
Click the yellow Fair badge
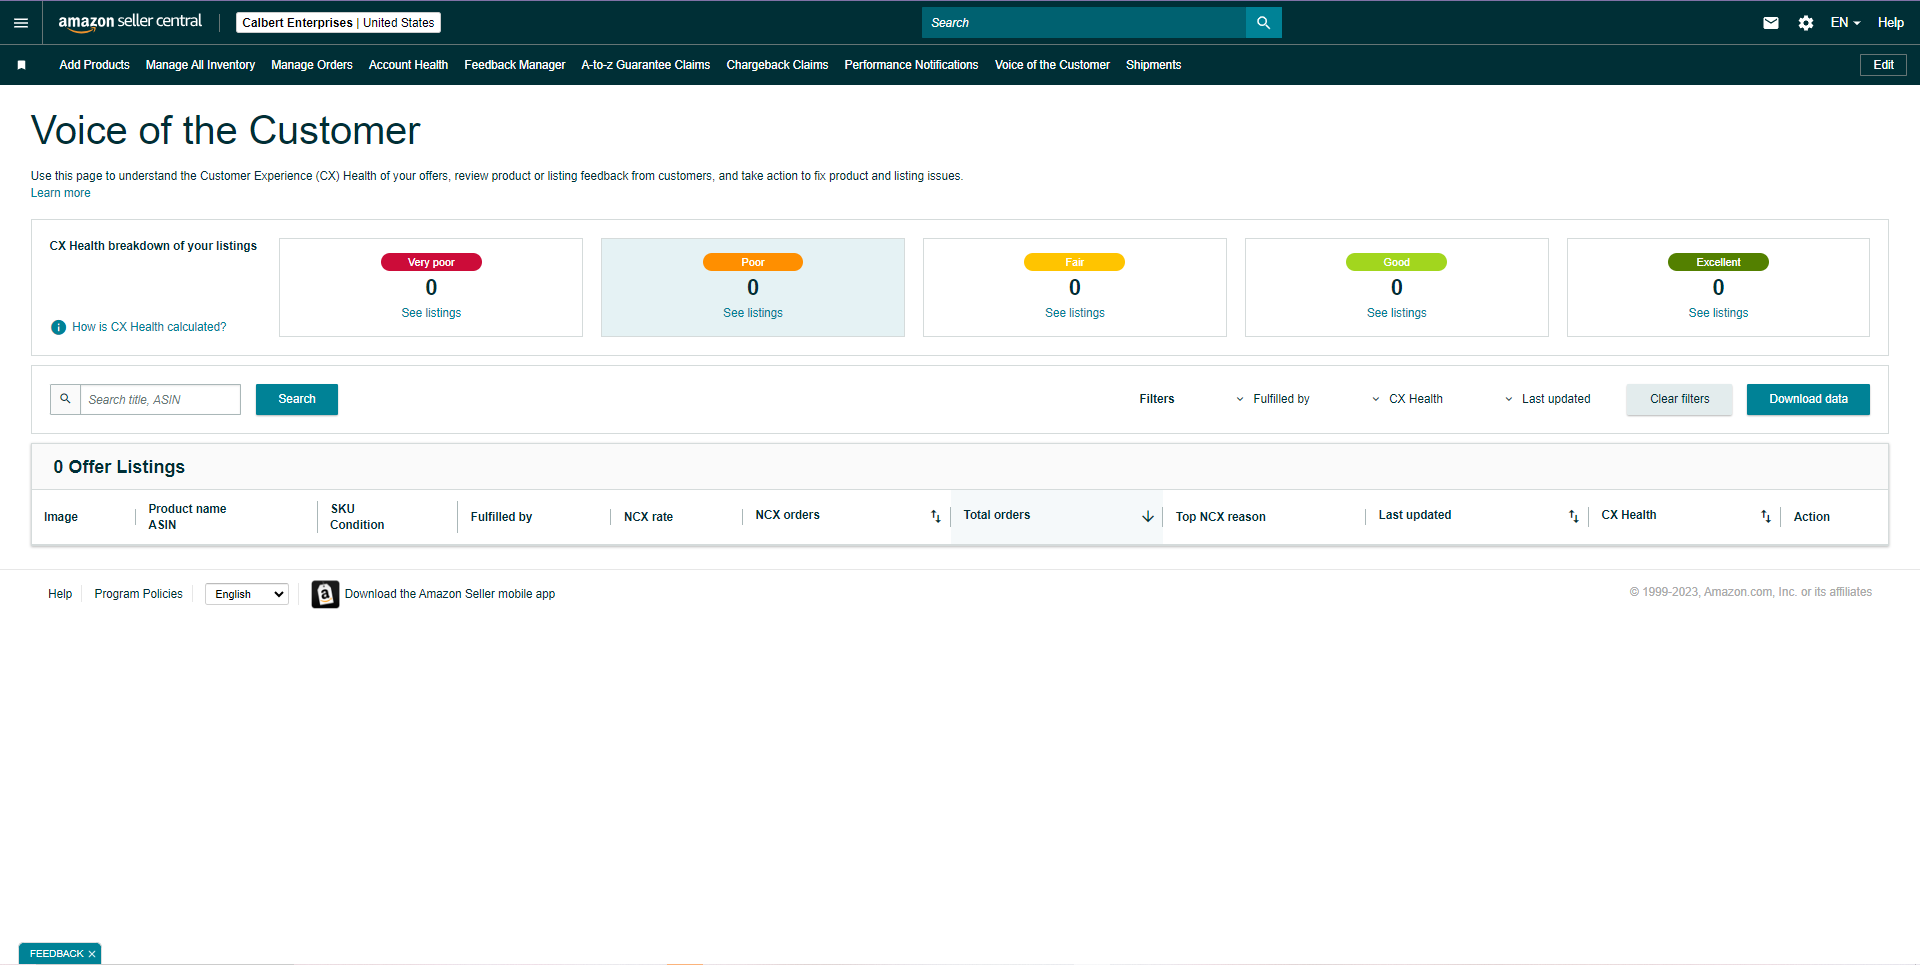pos(1075,262)
